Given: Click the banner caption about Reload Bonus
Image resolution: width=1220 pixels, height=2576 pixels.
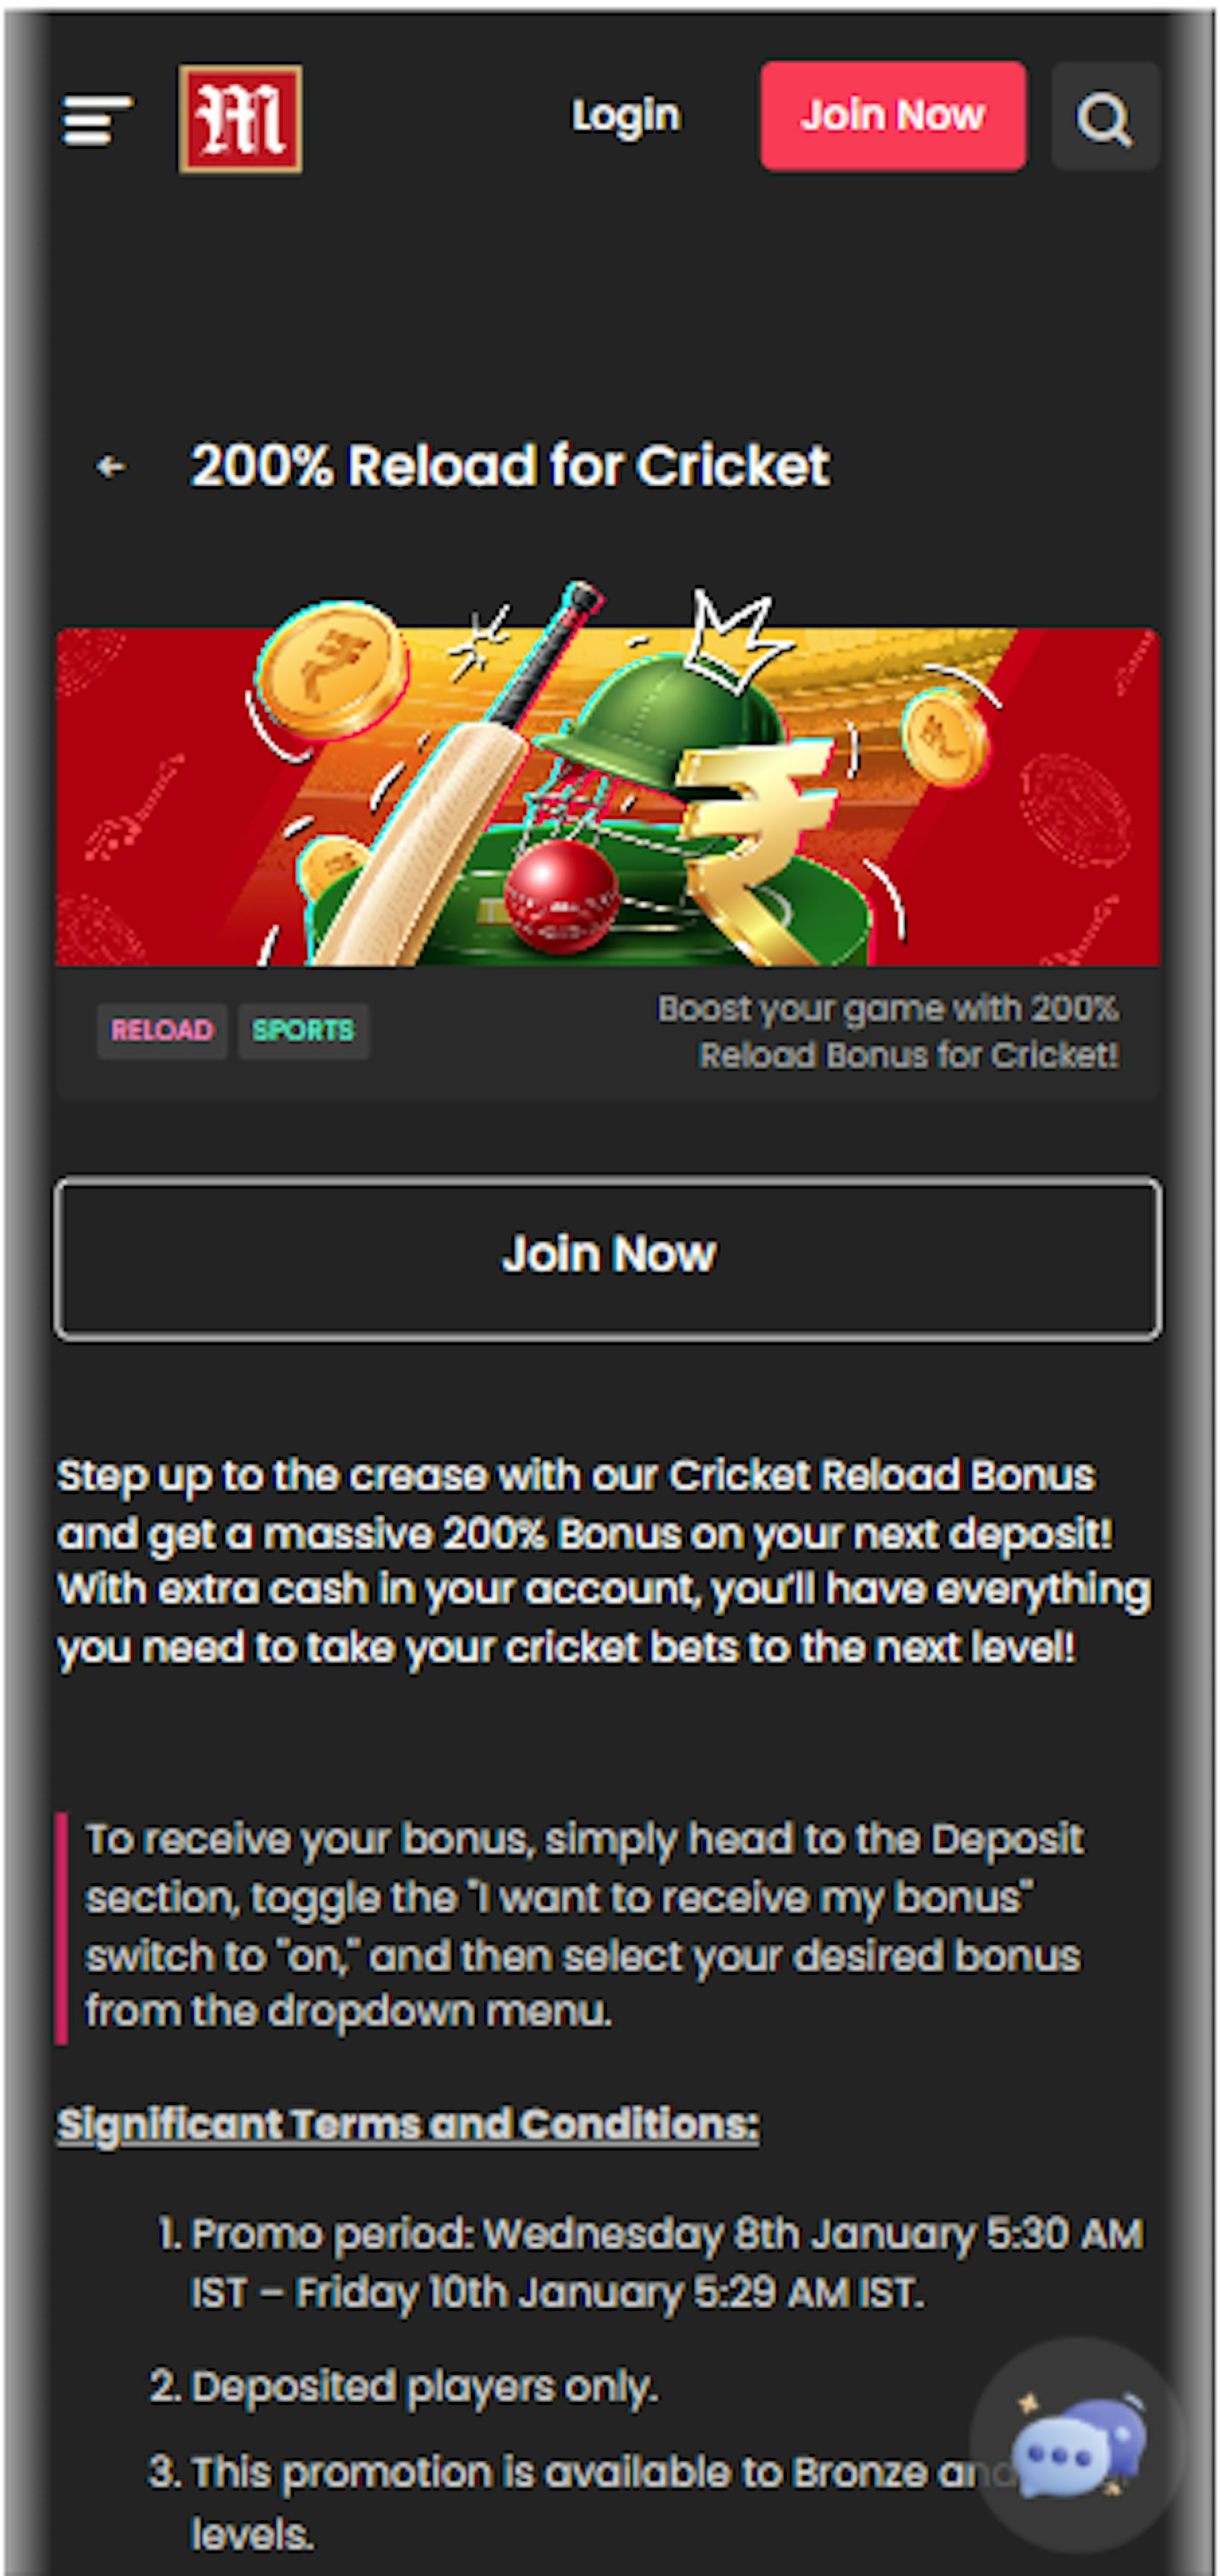Looking at the screenshot, I should 888,1031.
